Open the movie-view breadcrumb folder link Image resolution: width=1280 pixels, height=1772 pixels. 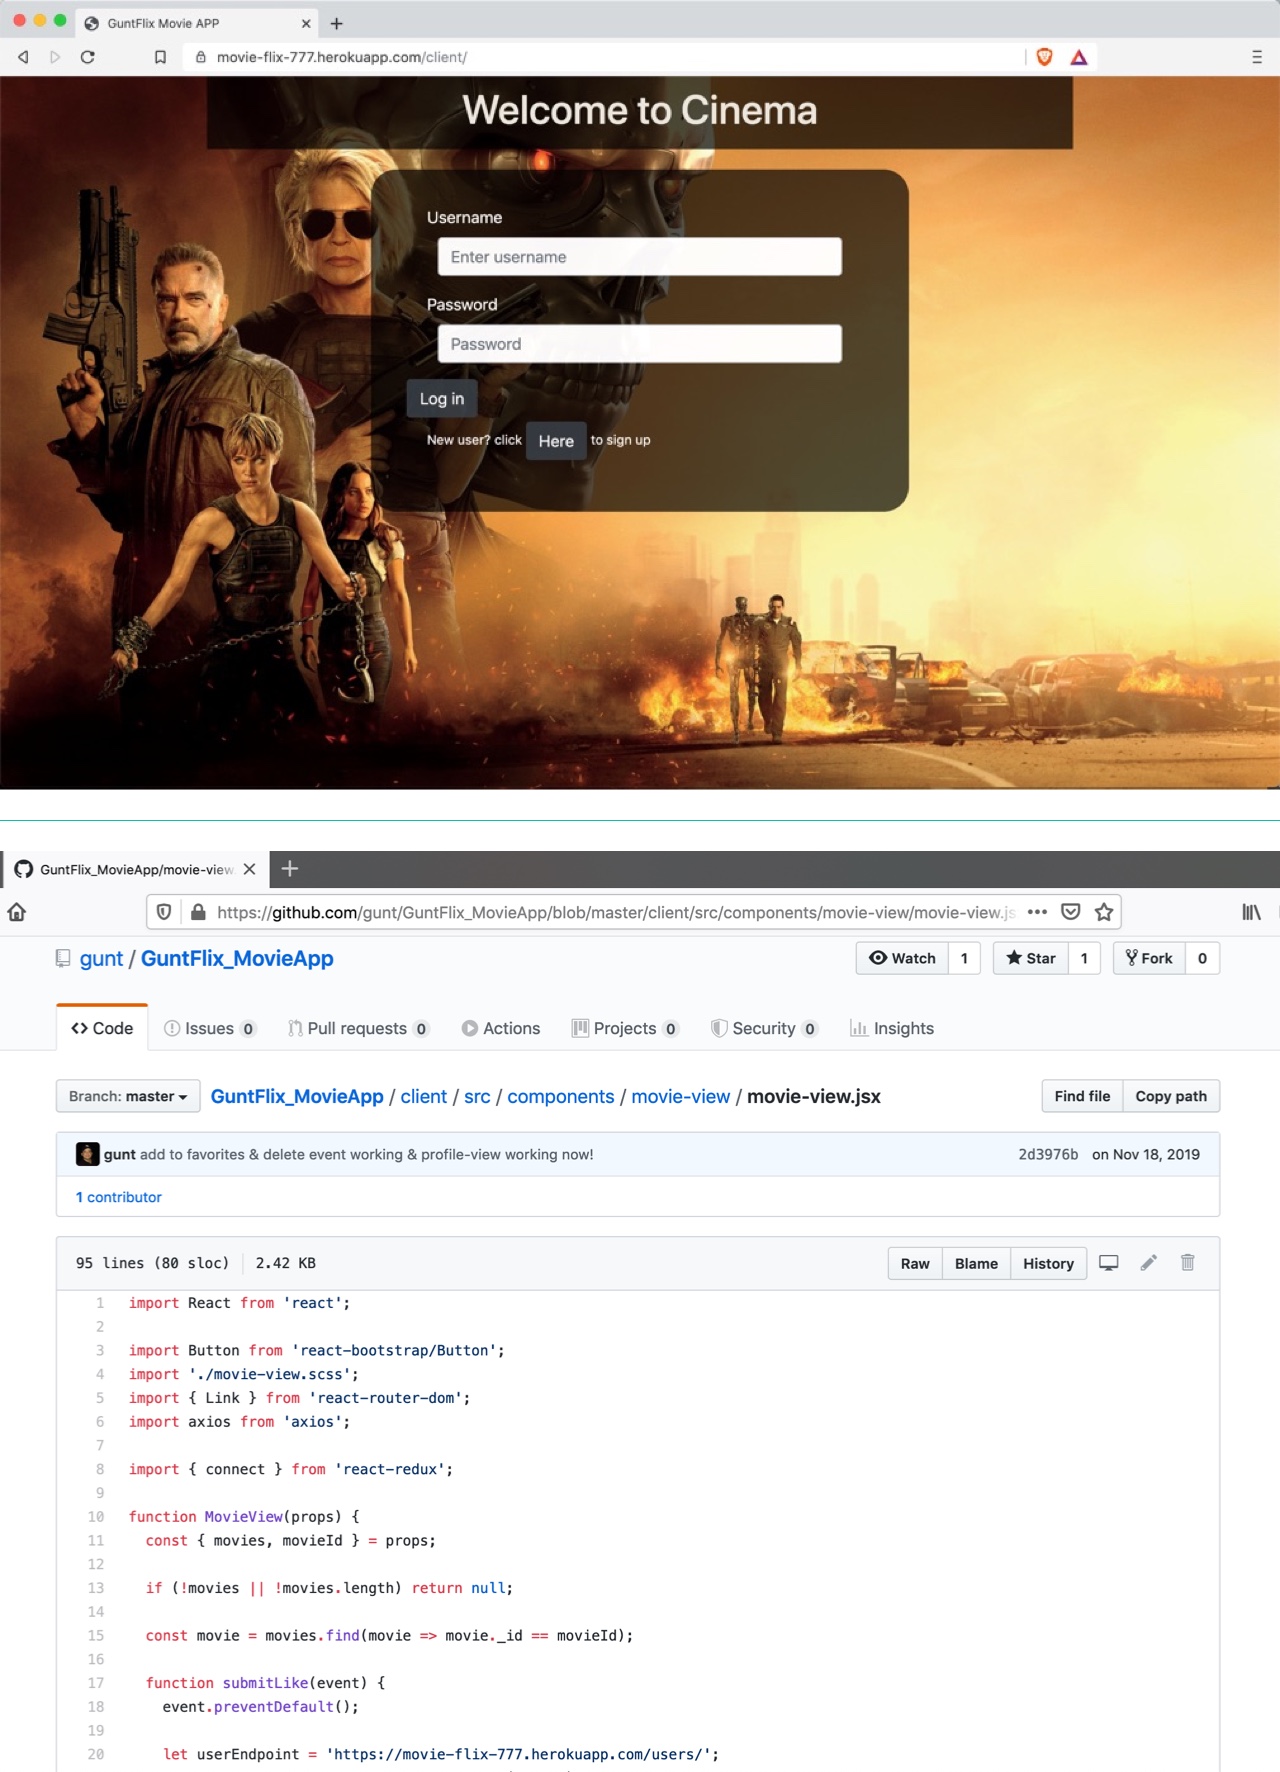point(681,1096)
